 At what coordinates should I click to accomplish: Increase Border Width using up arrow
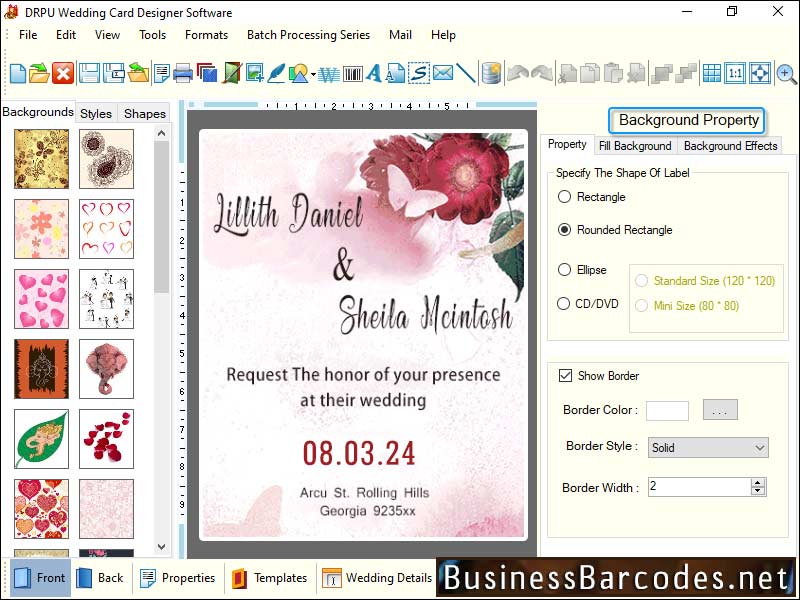coord(758,482)
